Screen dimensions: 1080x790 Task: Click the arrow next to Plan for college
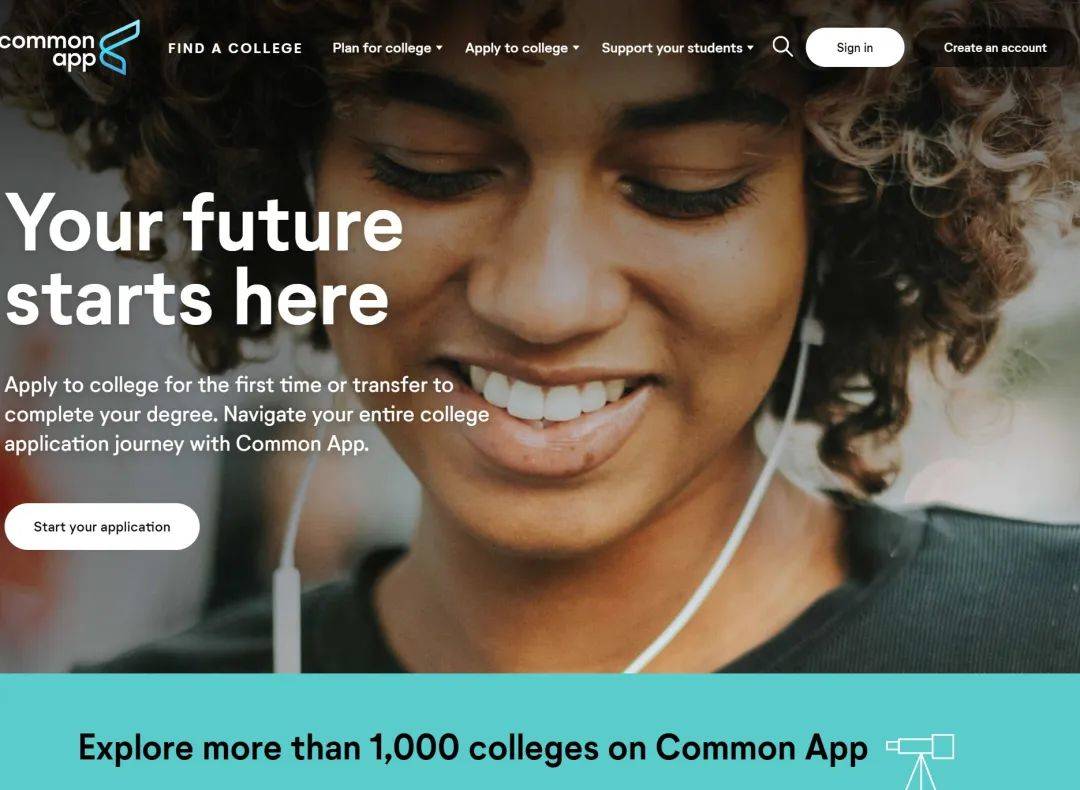click(439, 48)
